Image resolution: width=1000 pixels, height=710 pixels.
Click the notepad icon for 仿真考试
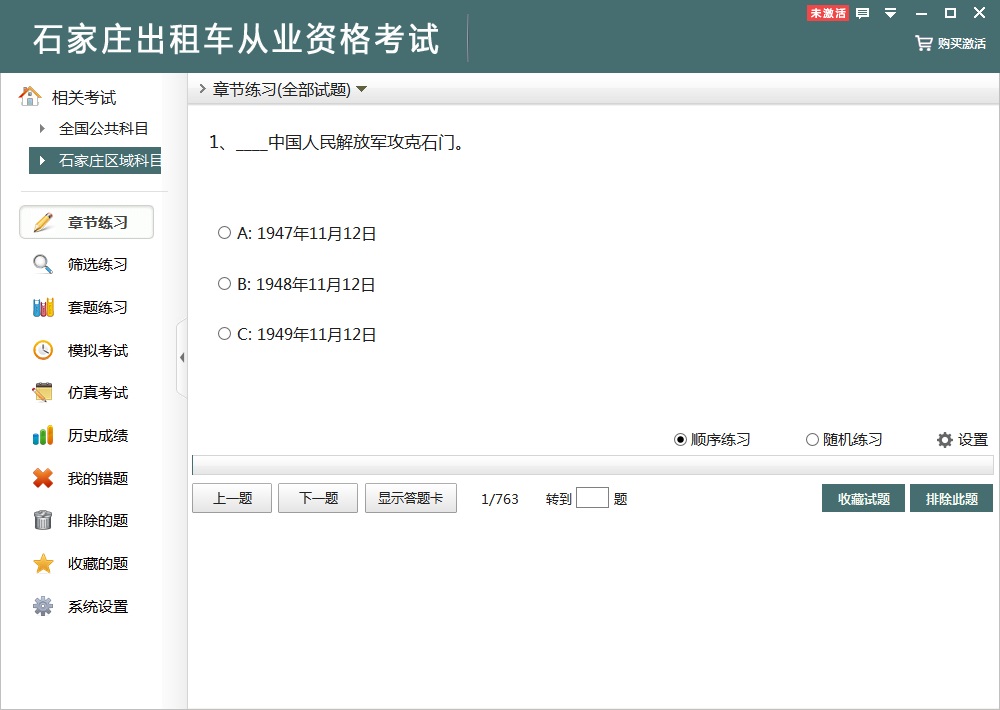click(43, 392)
